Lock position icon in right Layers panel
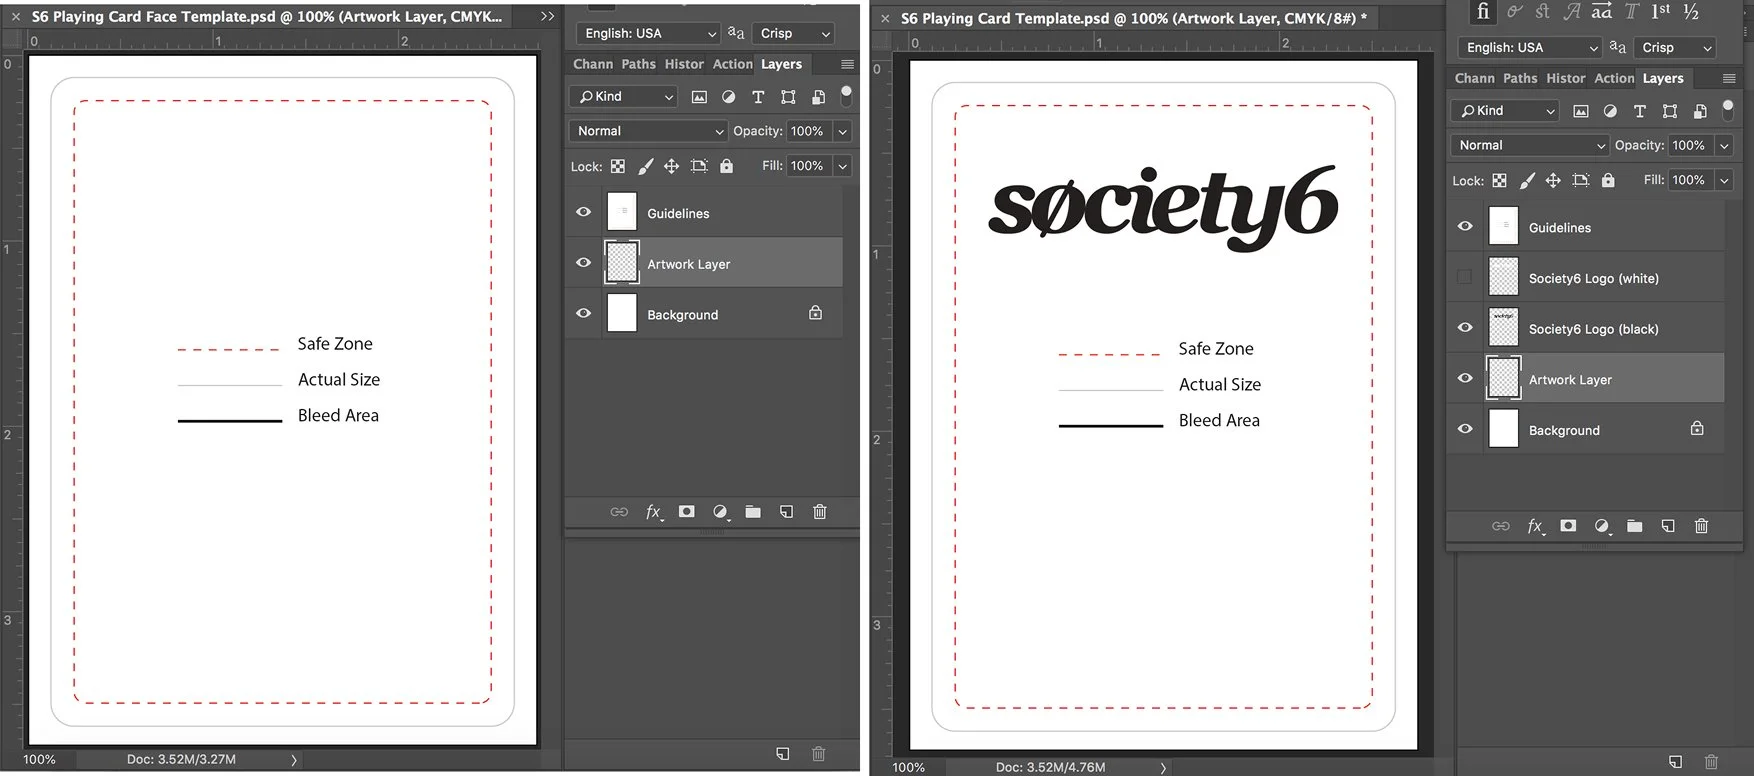Screen dimensions: 1754x776 [x=1553, y=180]
